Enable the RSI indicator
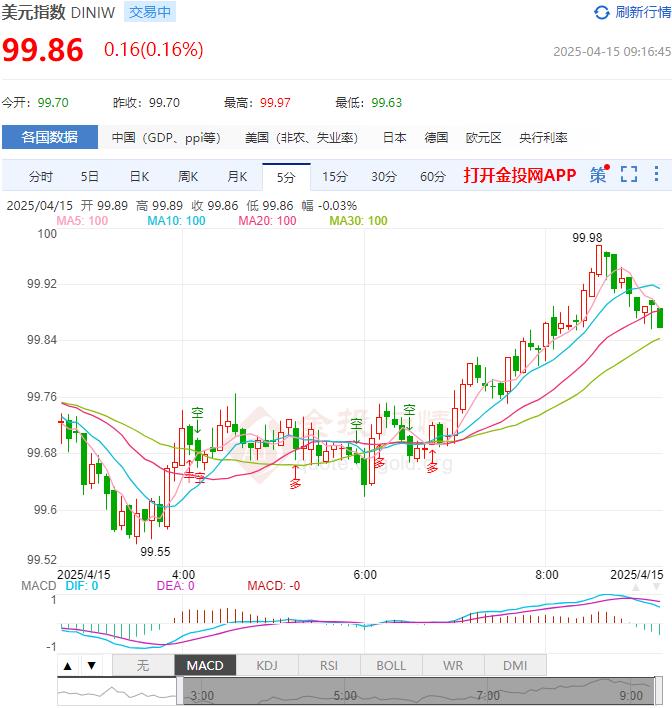 point(329,665)
